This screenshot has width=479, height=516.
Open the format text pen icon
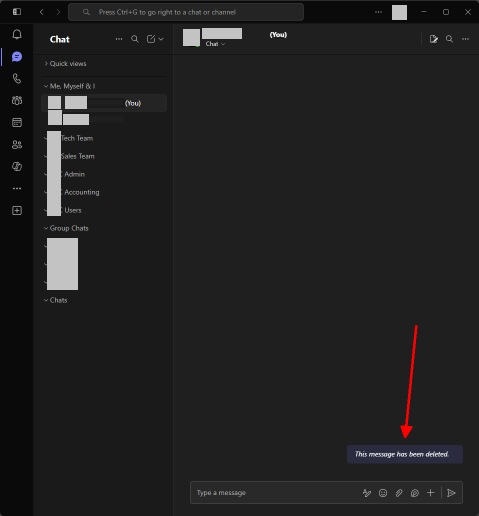367,493
